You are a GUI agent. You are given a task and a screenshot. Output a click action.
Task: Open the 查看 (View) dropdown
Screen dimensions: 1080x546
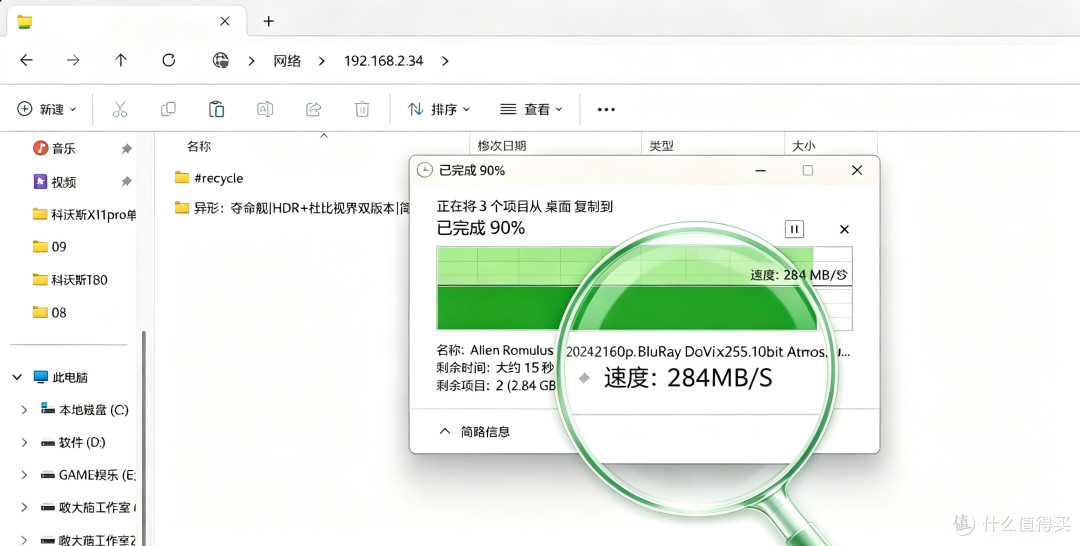(531, 109)
